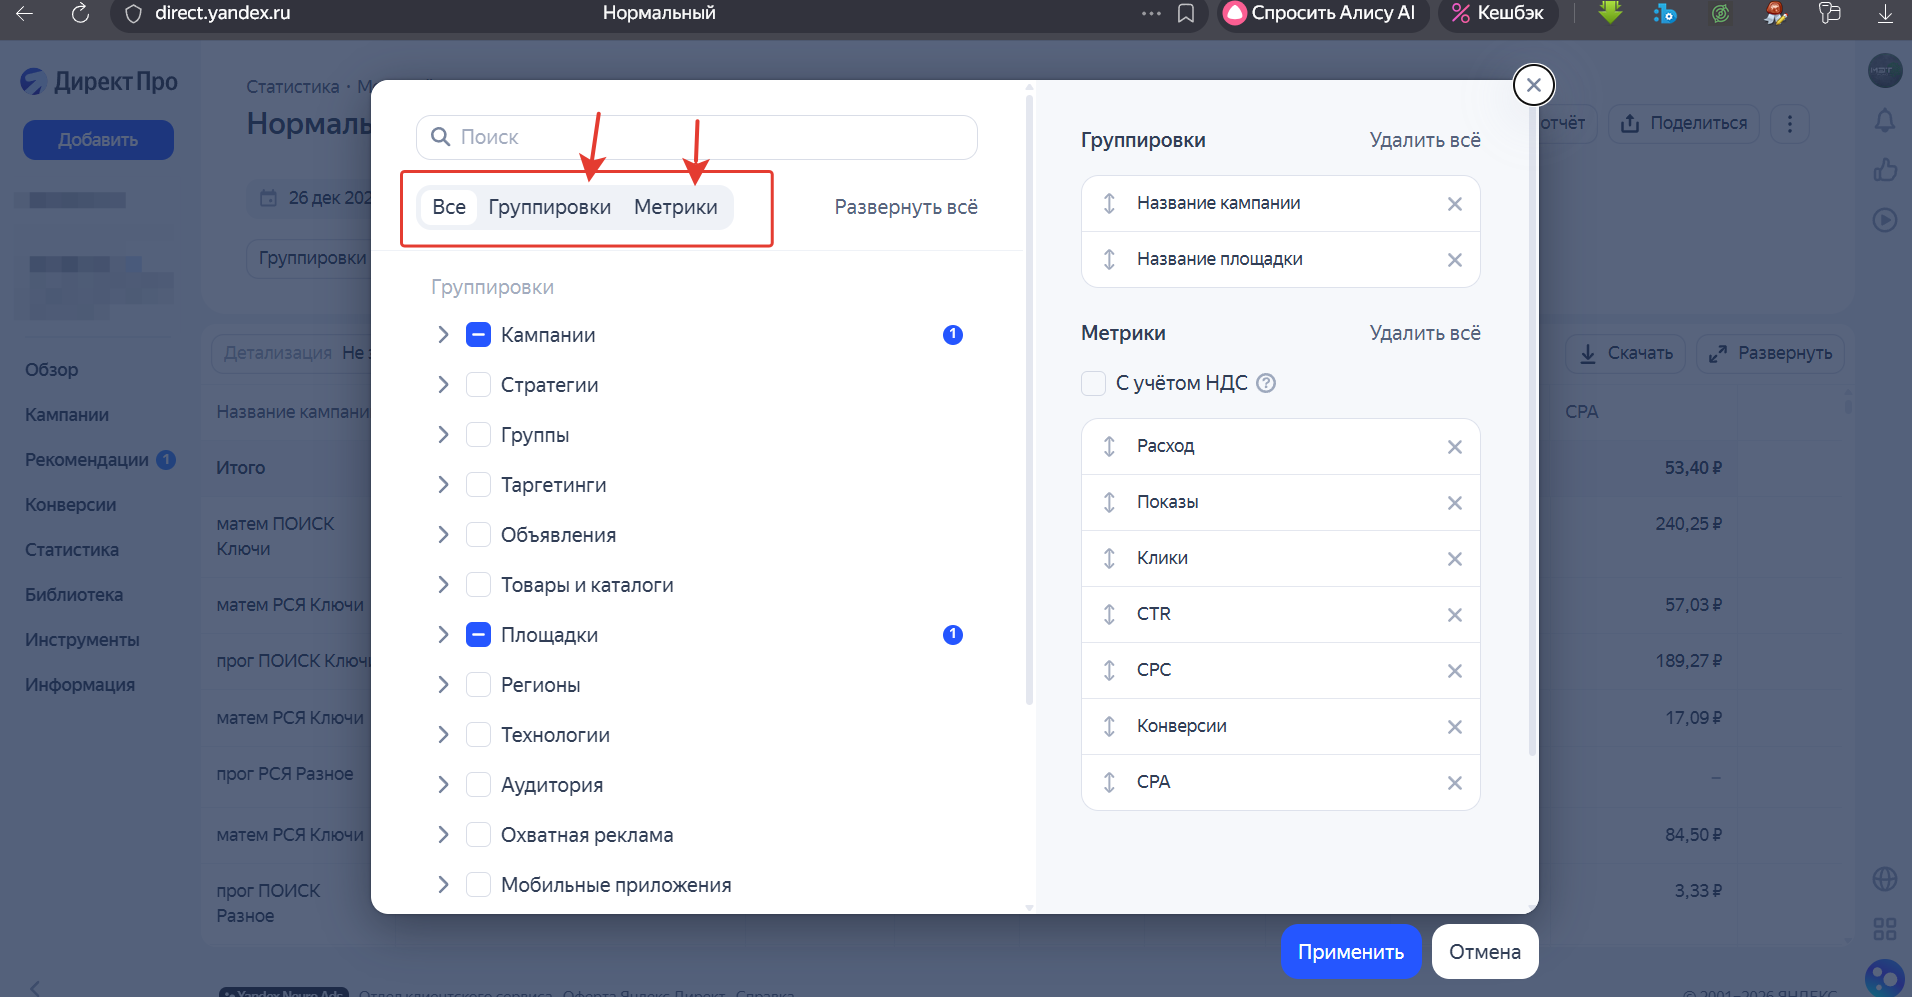
Task: Check the Стратегии grouping checkbox
Action: pos(479,385)
